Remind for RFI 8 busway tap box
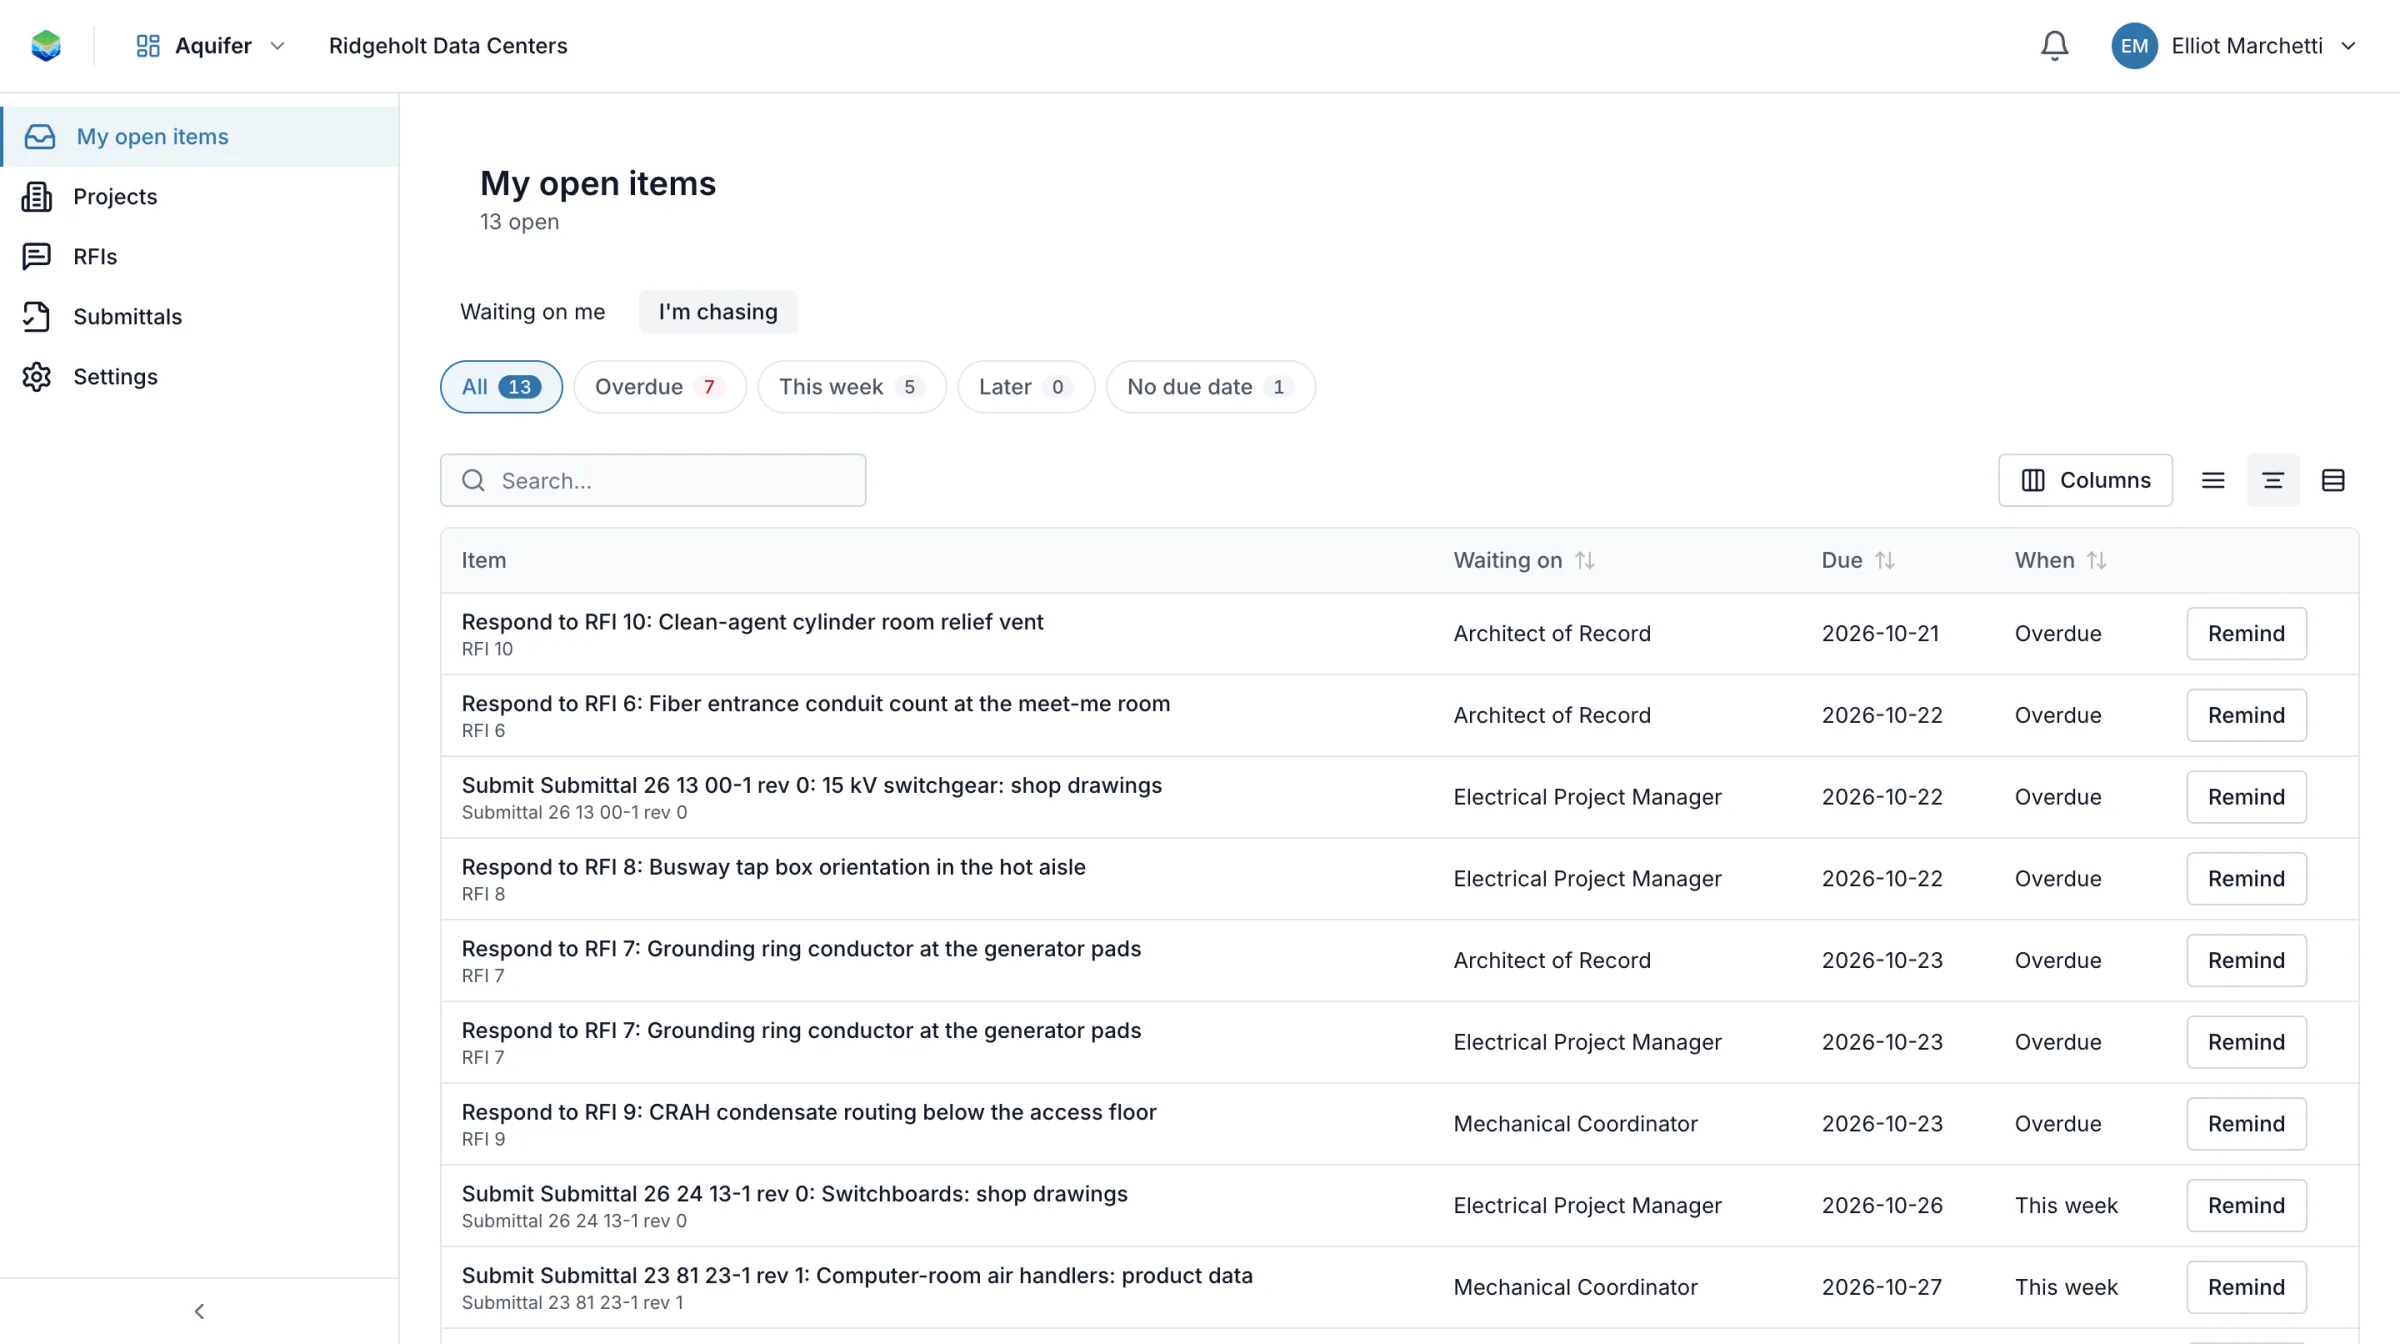 pos(2246,879)
